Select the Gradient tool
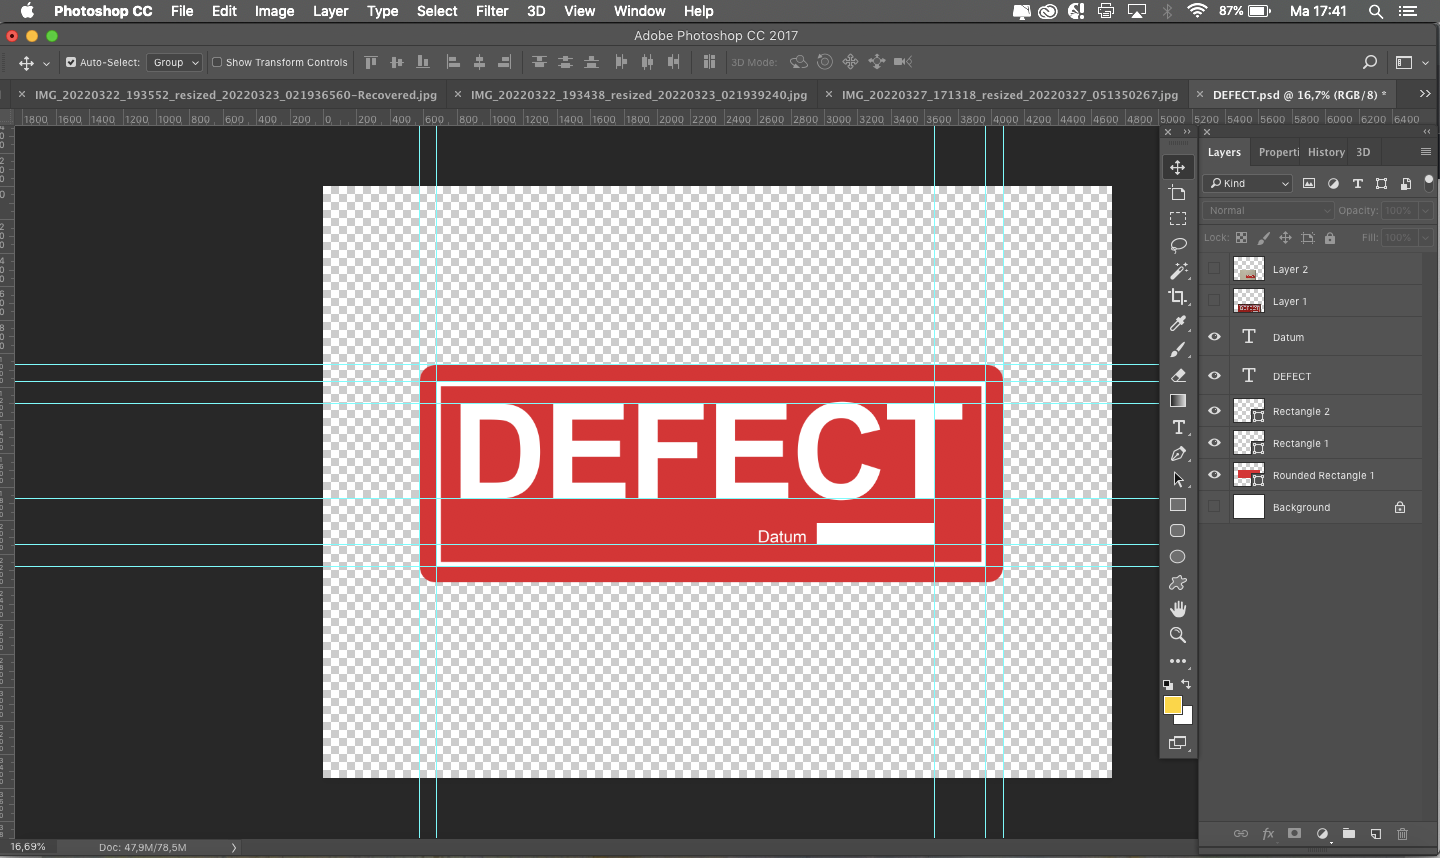This screenshot has height=858, width=1440. [x=1178, y=401]
